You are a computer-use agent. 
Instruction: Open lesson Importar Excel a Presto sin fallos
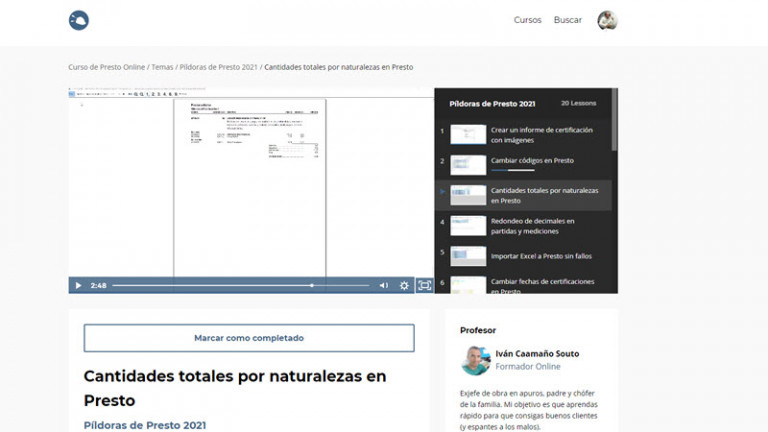pyautogui.click(x=540, y=256)
